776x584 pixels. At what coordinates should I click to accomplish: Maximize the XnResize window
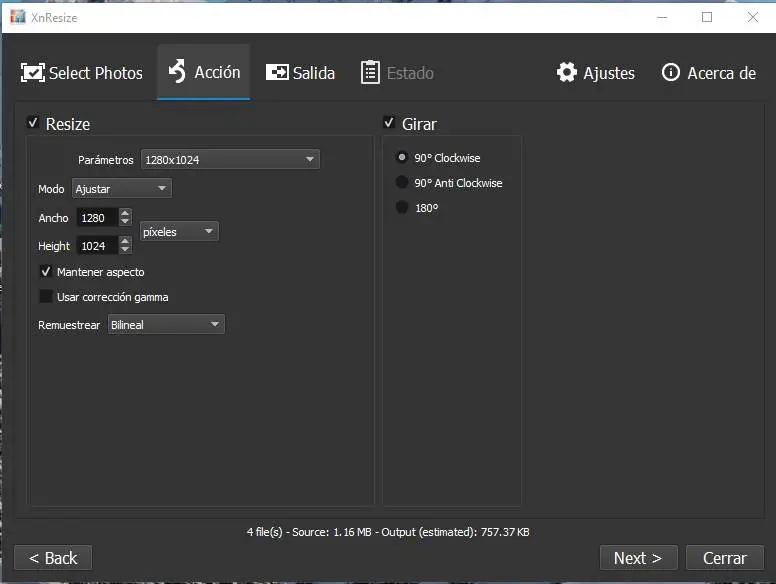[707, 17]
